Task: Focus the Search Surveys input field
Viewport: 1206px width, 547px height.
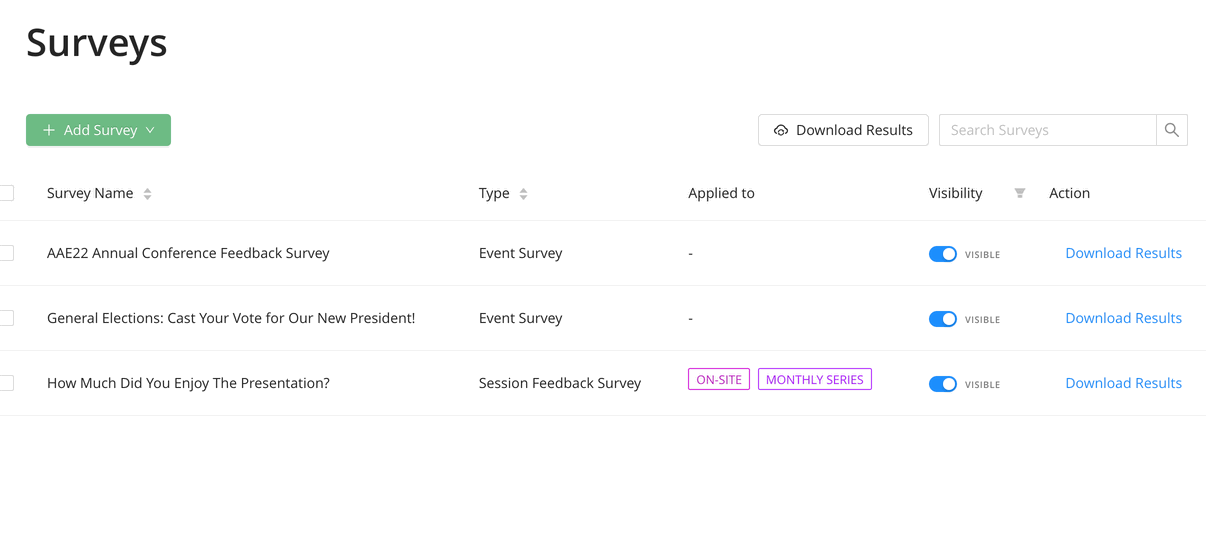Action: (1047, 130)
